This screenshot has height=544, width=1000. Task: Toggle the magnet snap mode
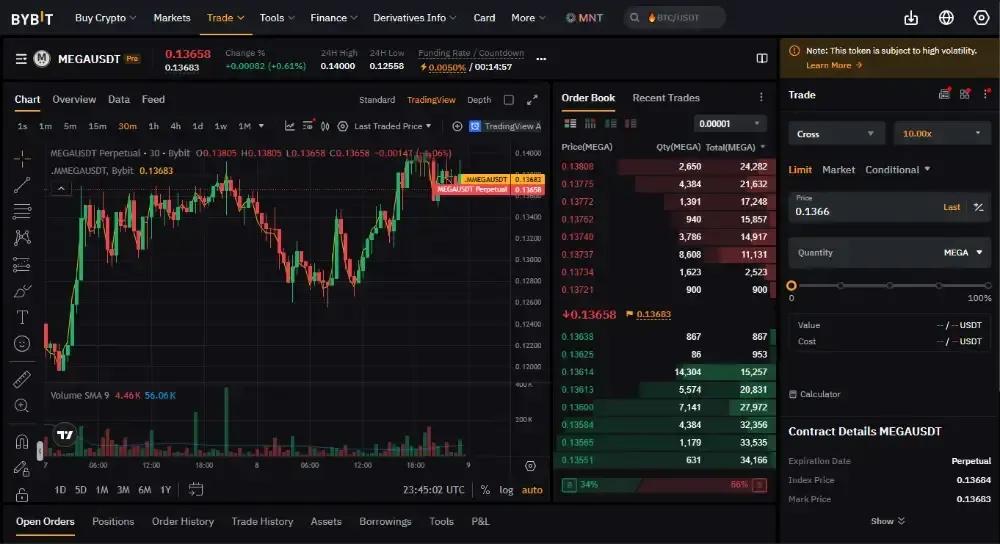22,441
